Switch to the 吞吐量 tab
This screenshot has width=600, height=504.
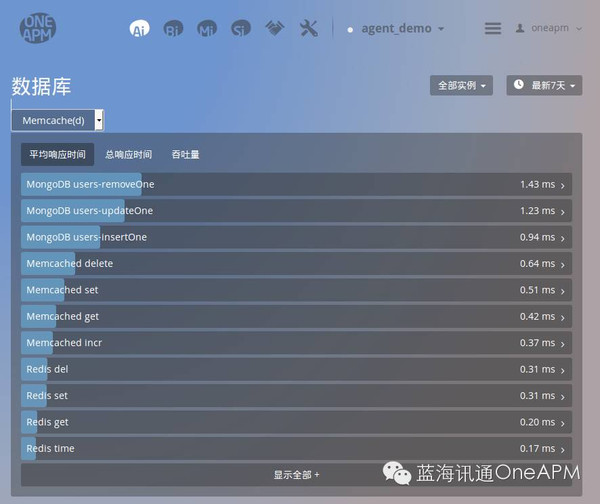[x=186, y=155]
